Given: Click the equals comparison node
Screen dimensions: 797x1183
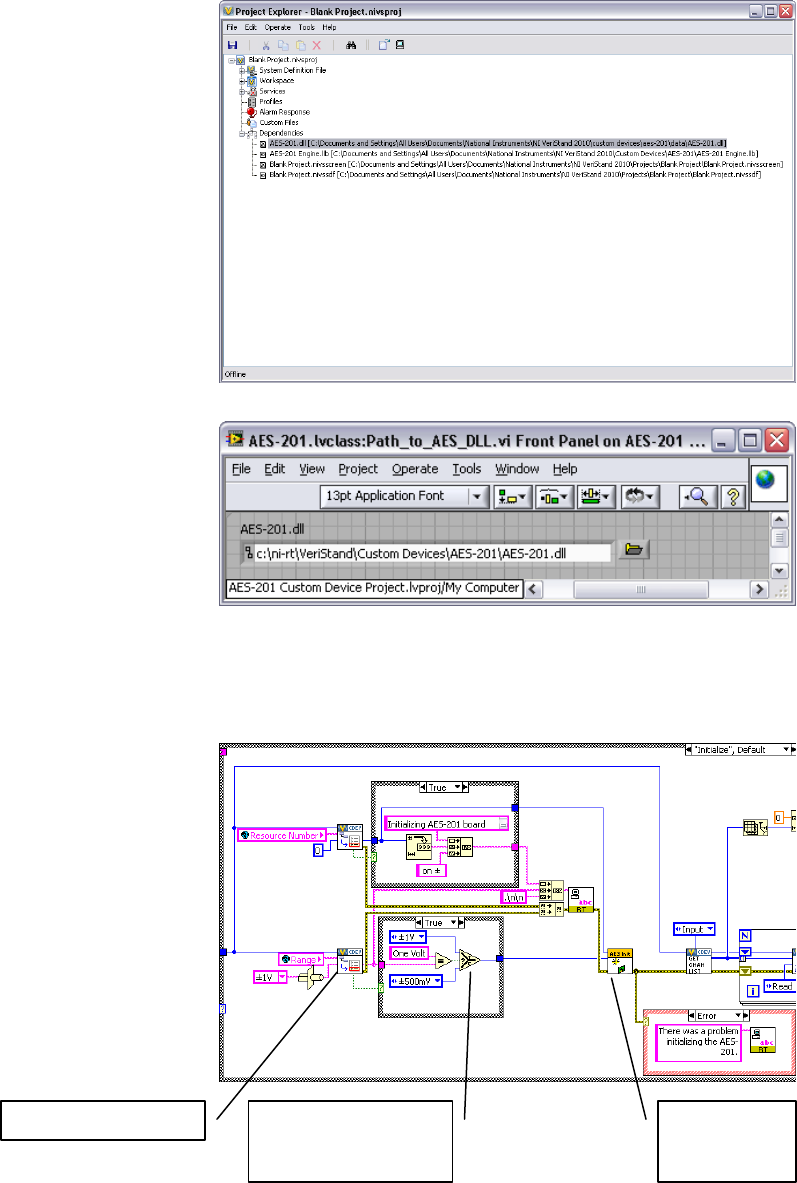Looking at the screenshot, I should pos(443,961).
